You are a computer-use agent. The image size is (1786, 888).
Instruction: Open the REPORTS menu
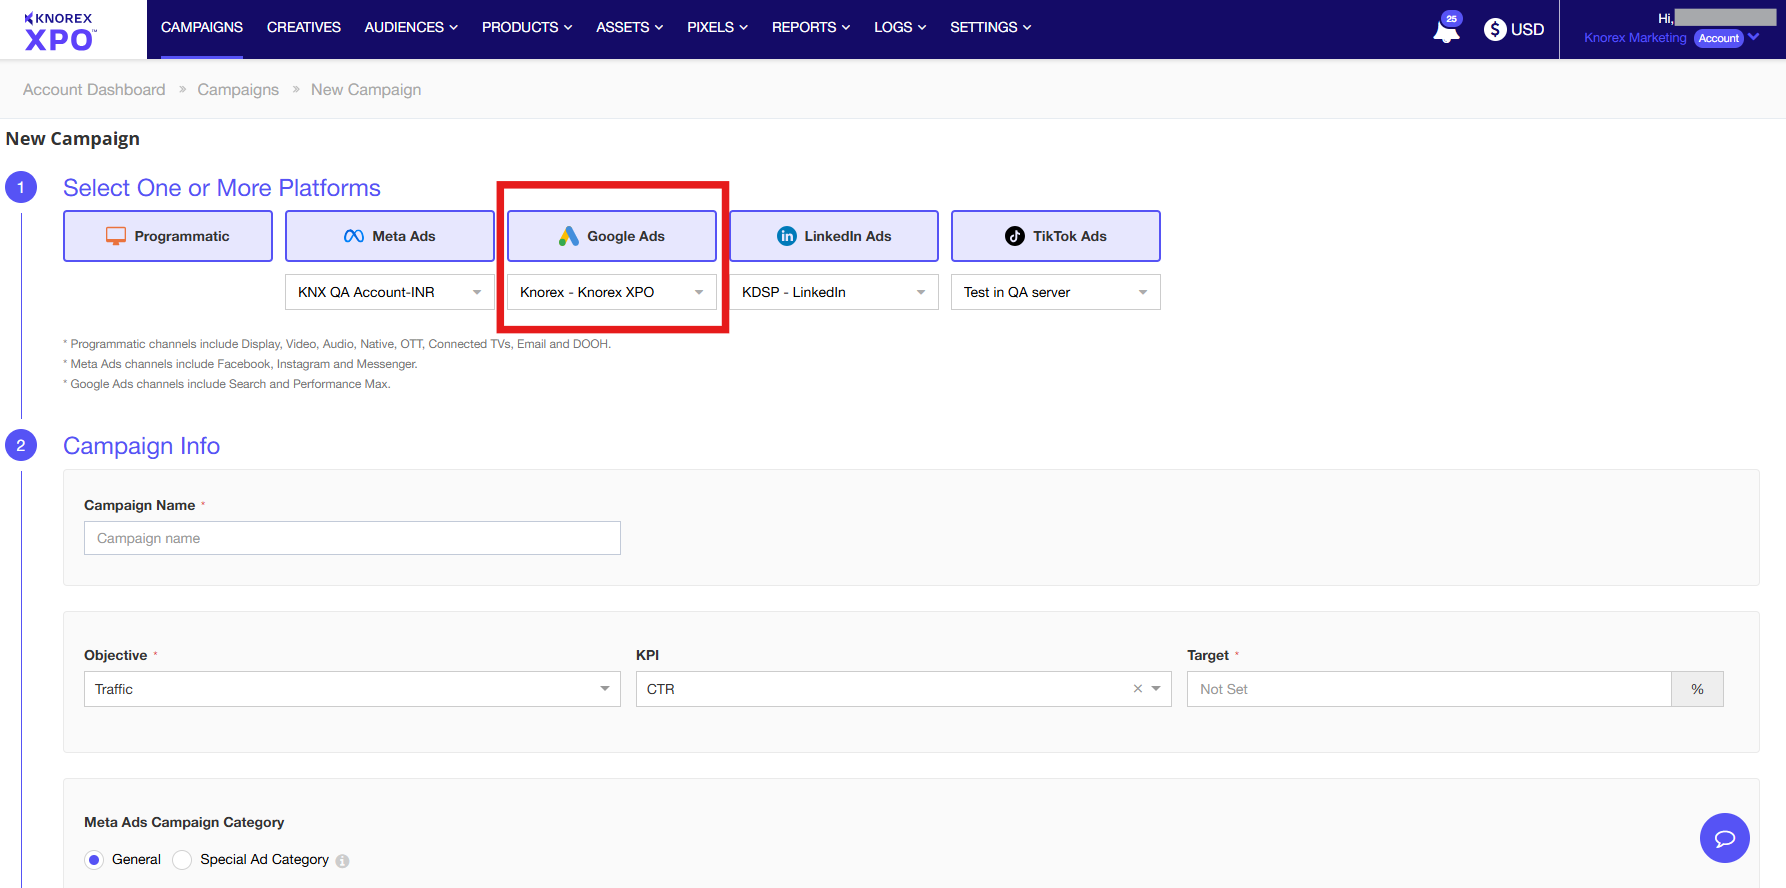tap(811, 27)
